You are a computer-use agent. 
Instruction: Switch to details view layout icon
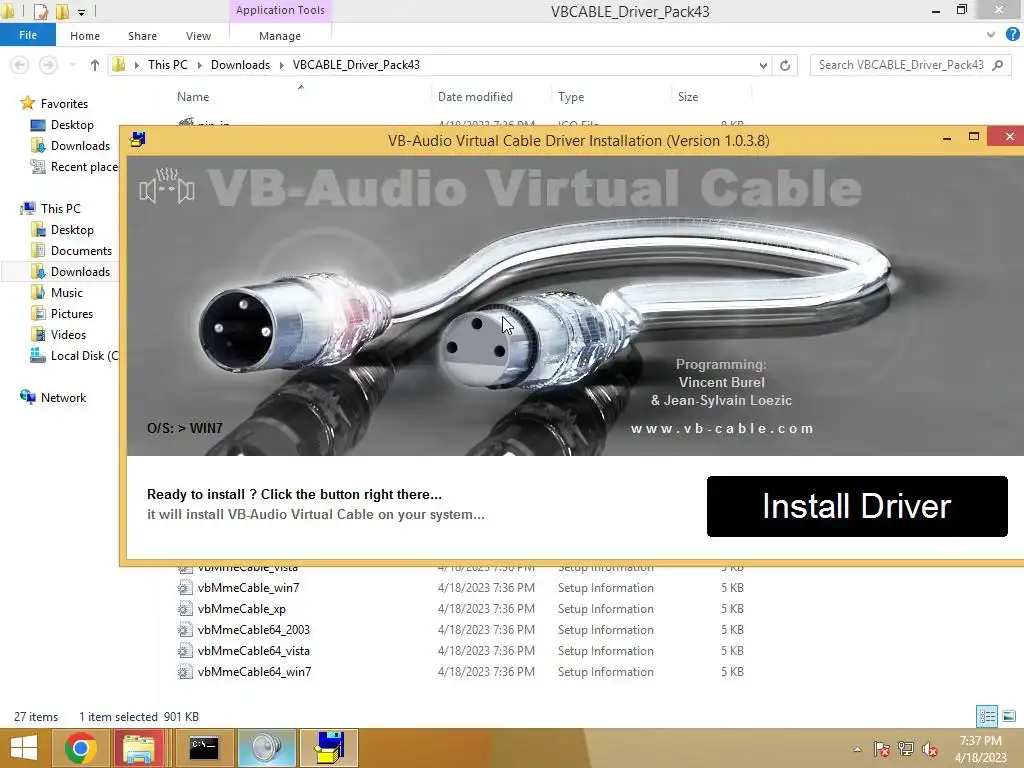pos(987,716)
